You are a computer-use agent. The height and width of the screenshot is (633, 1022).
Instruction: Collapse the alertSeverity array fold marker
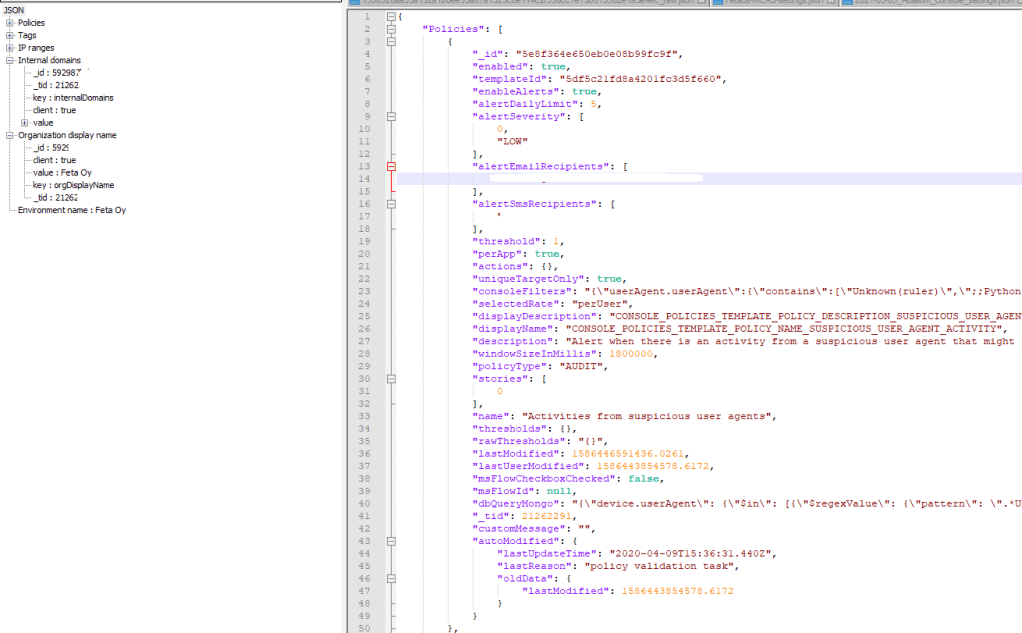pyautogui.click(x=391, y=116)
